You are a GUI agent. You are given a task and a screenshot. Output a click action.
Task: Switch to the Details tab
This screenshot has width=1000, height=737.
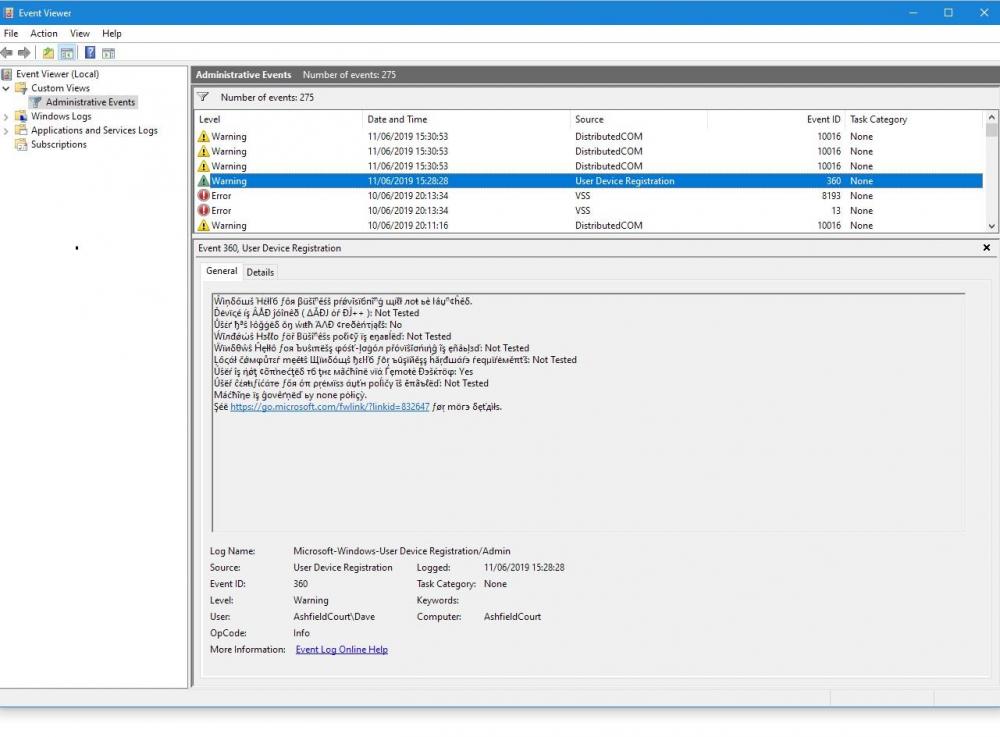pos(260,272)
